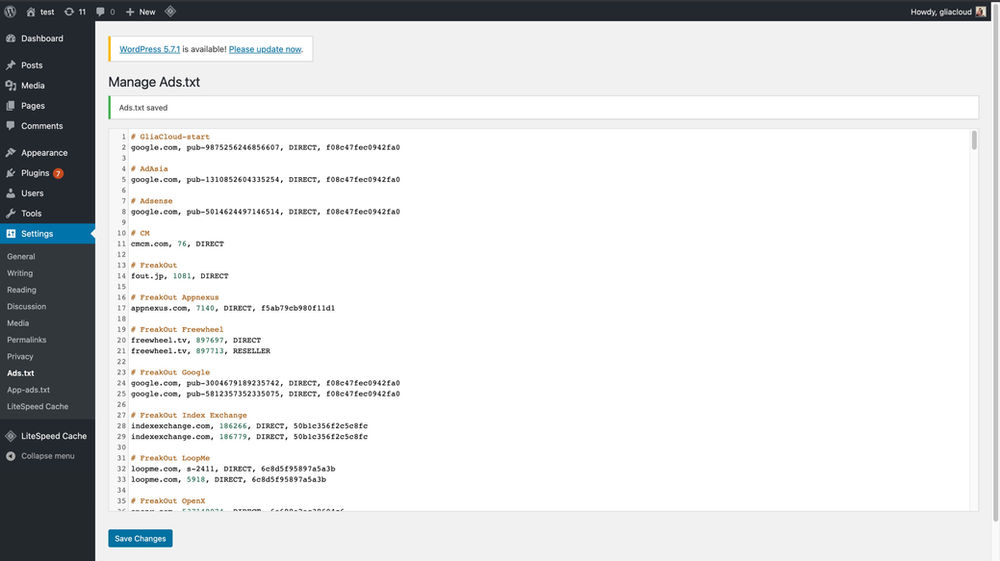Image resolution: width=1000 pixels, height=561 pixels.
Task: Visit the test site home link
Action: click(40, 11)
